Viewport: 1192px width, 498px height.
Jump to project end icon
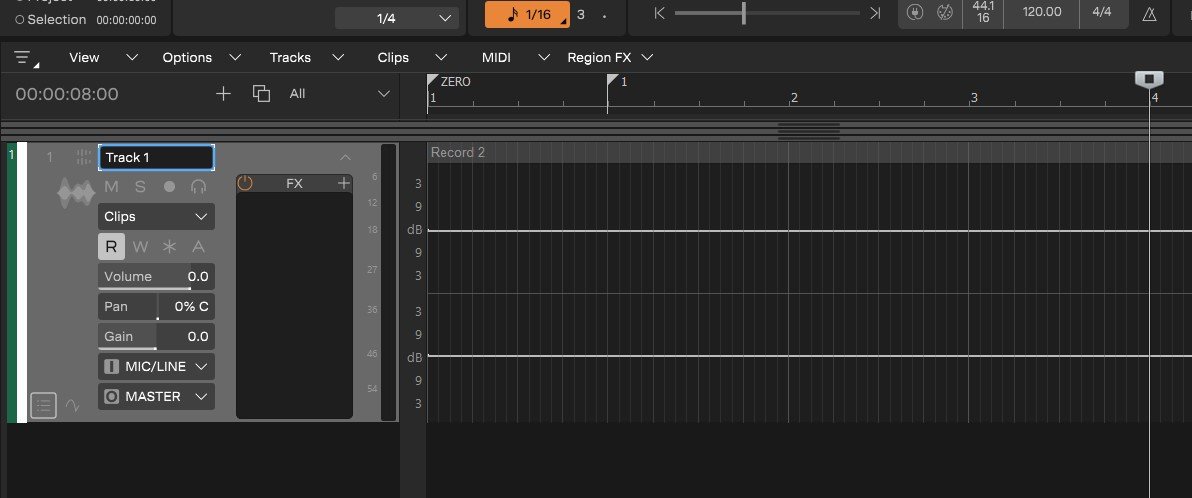tap(875, 13)
